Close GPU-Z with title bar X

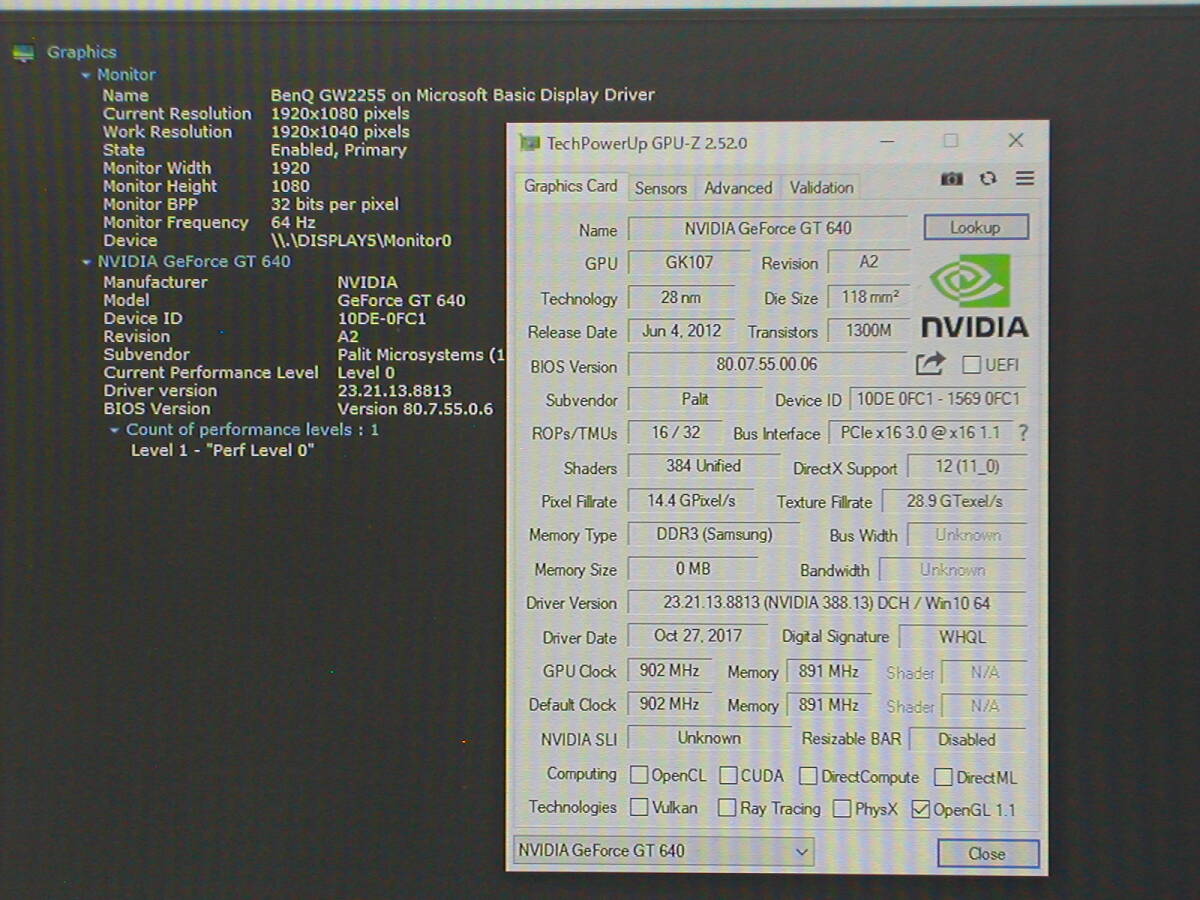point(1016,141)
